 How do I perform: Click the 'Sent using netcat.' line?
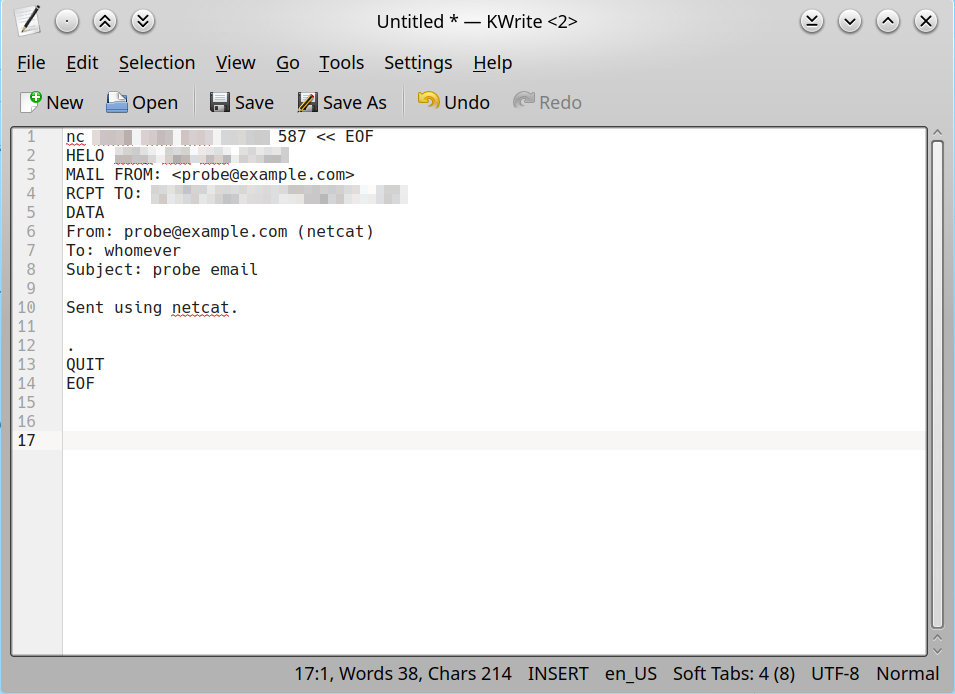click(x=152, y=308)
